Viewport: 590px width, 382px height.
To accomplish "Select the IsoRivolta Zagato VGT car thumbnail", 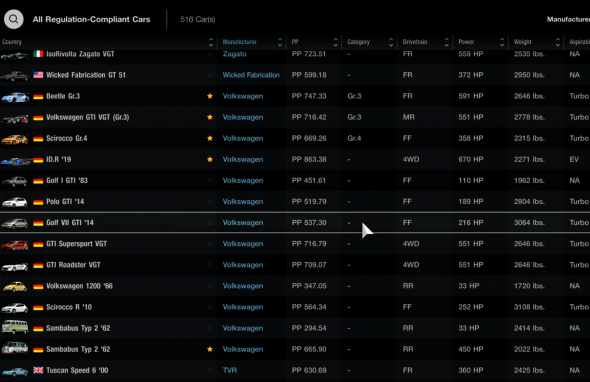I will click(15, 56).
